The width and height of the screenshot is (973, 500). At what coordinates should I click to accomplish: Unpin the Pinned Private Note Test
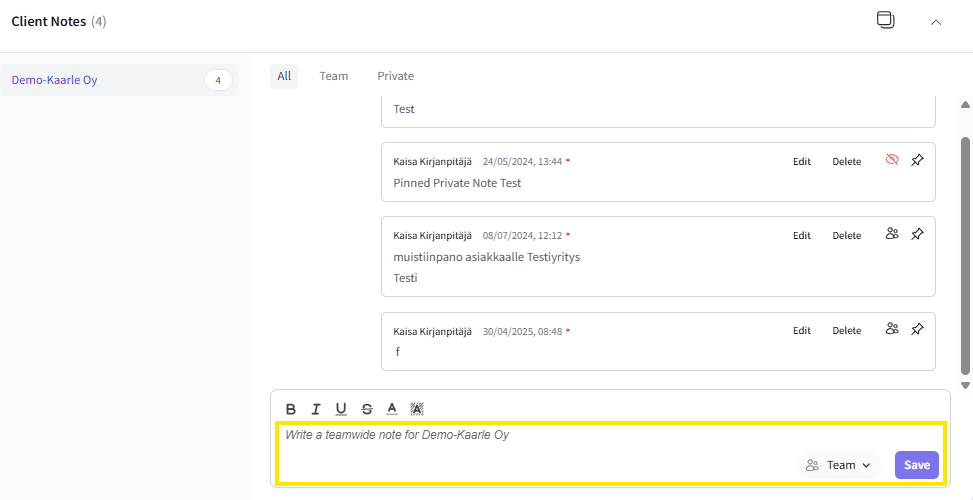tap(918, 160)
